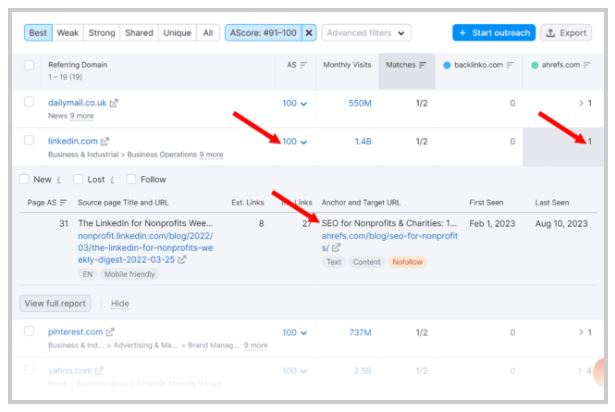Click 737M monthly visits value
The height and width of the screenshot is (412, 615).
(x=360, y=333)
